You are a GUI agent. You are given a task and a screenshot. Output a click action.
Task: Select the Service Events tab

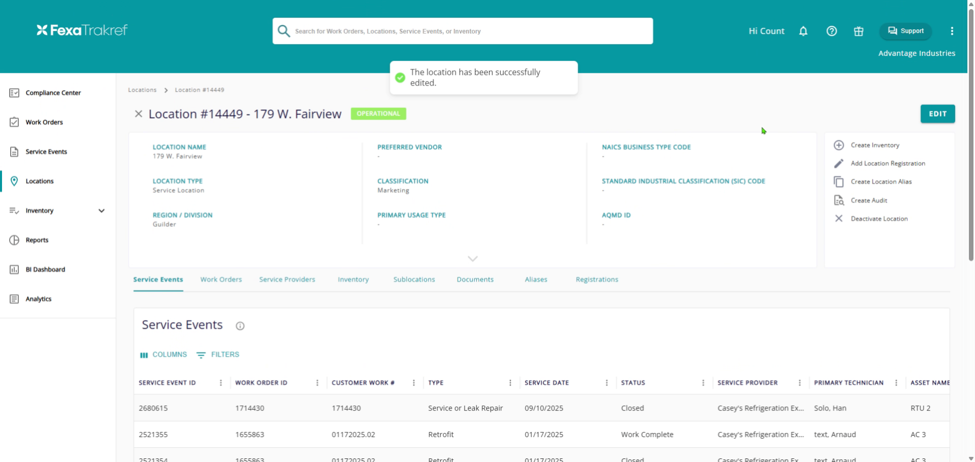pyautogui.click(x=158, y=280)
